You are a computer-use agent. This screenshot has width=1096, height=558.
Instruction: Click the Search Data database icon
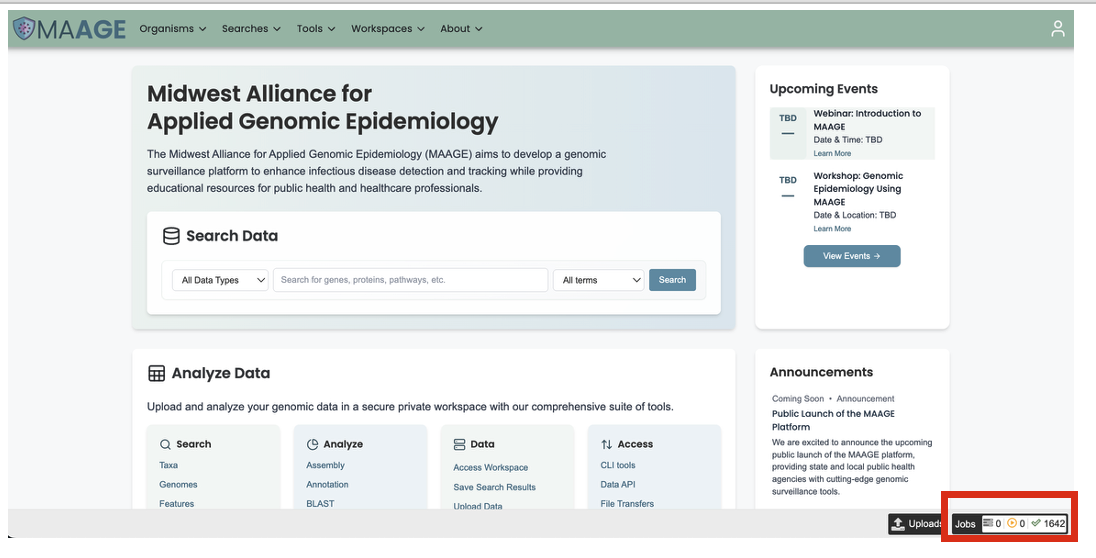pyautogui.click(x=171, y=236)
